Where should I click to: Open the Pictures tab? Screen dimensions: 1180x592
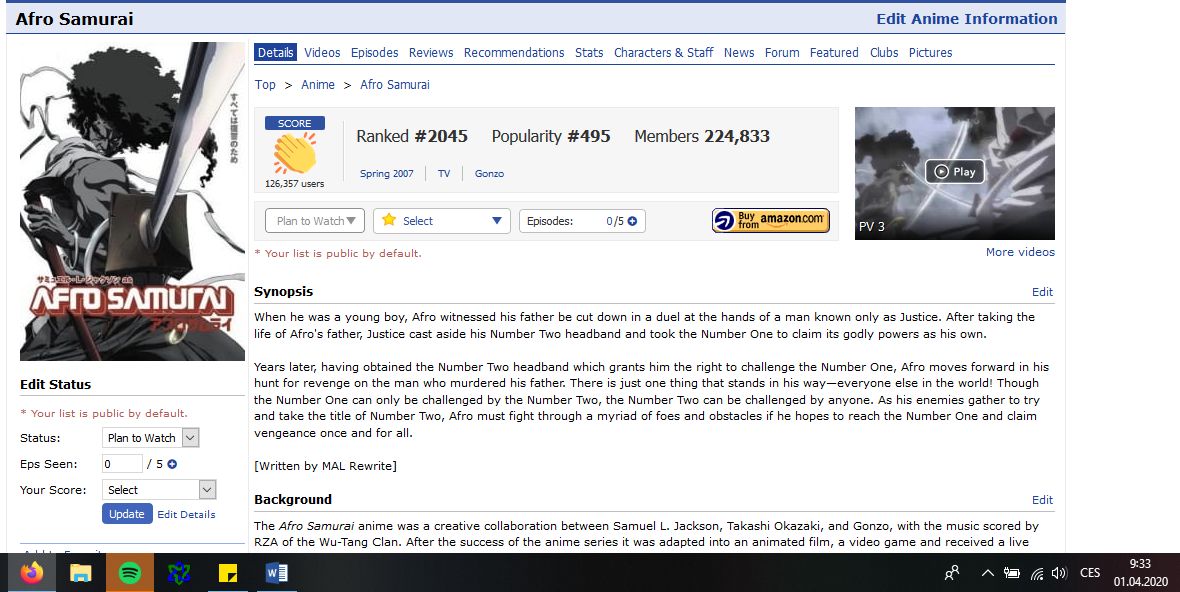(x=930, y=53)
